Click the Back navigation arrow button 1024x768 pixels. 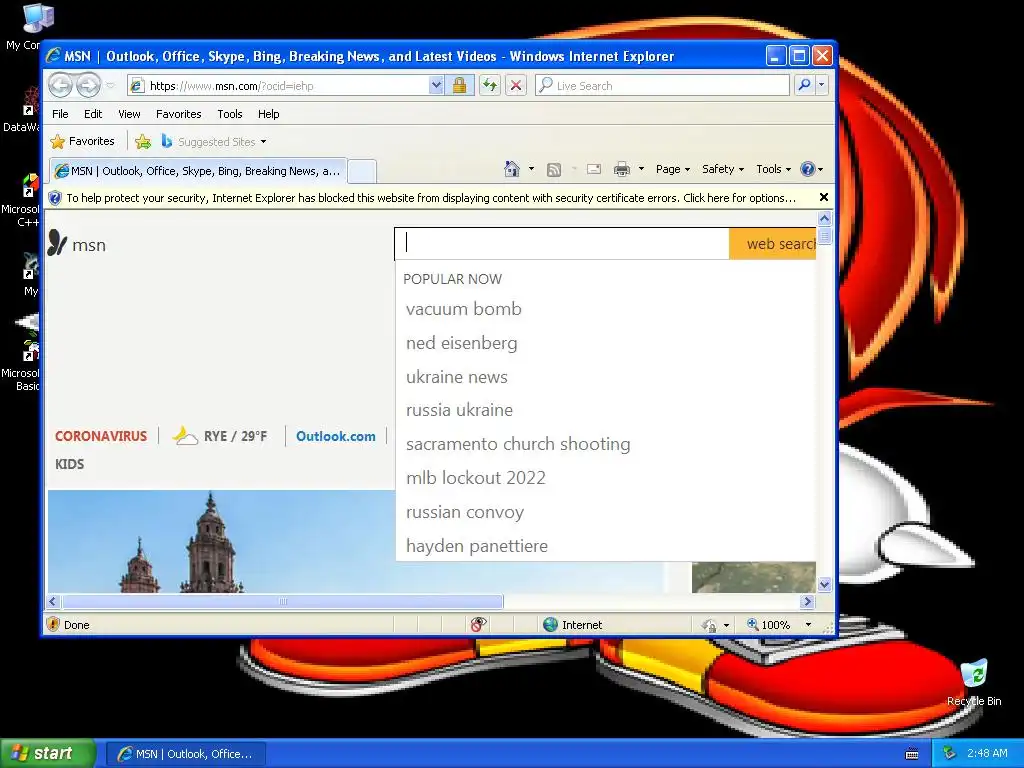point(60,86)
